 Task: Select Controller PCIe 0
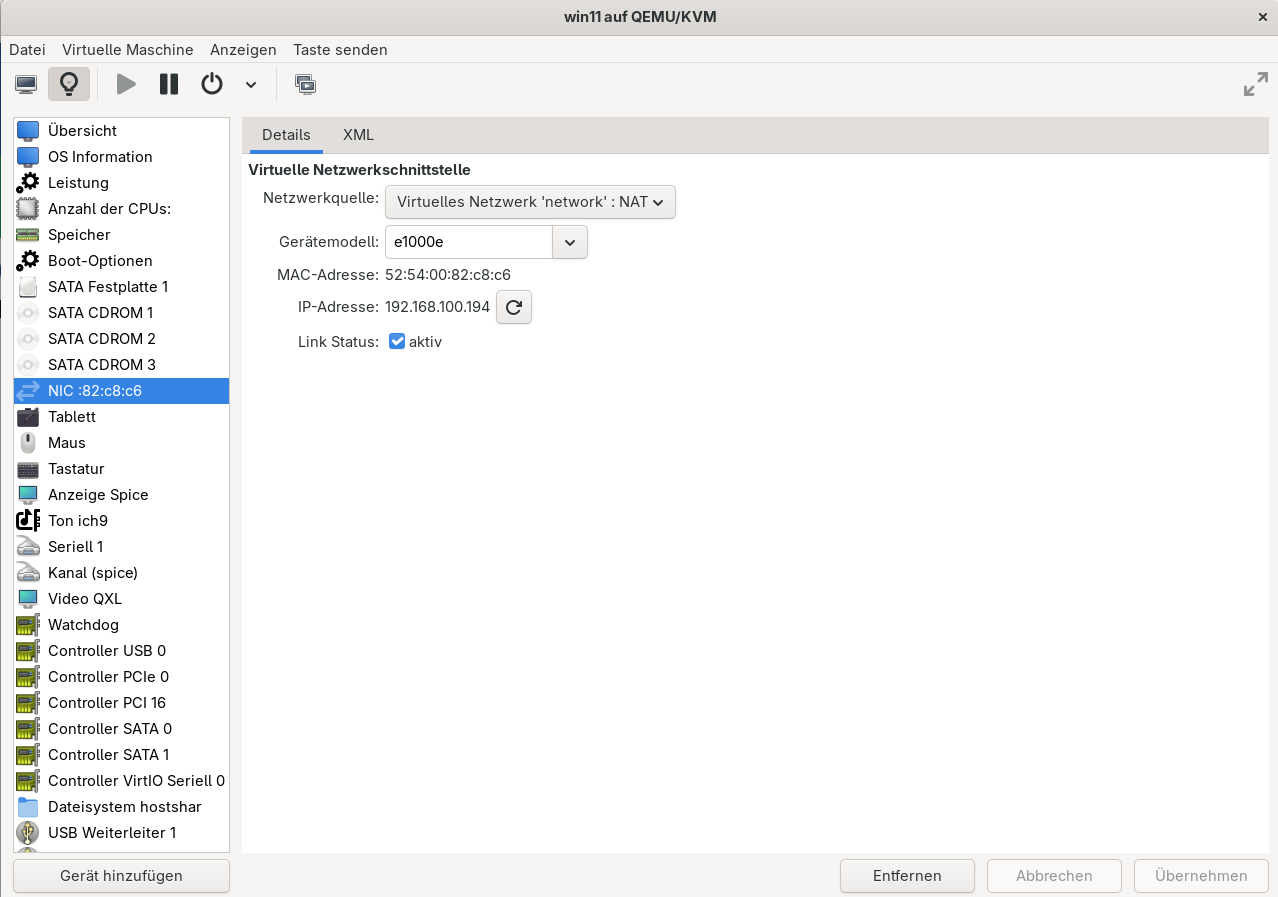tap(121, 677)
